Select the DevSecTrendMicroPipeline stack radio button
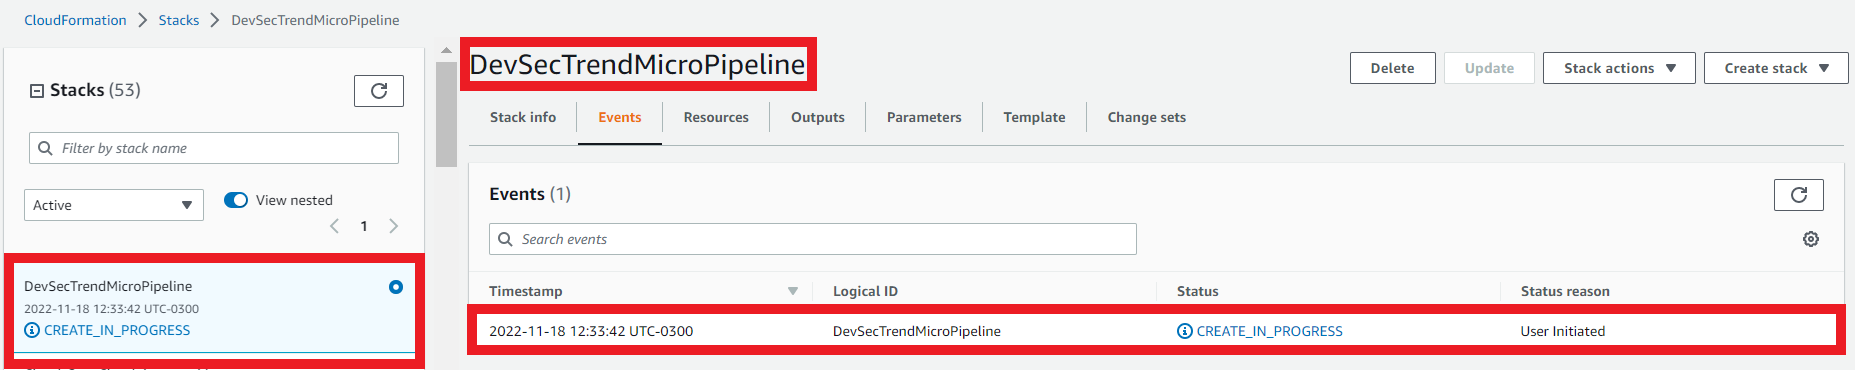Screen dimensions: 1855x370 pyautogui.click(x=396, y=287)
